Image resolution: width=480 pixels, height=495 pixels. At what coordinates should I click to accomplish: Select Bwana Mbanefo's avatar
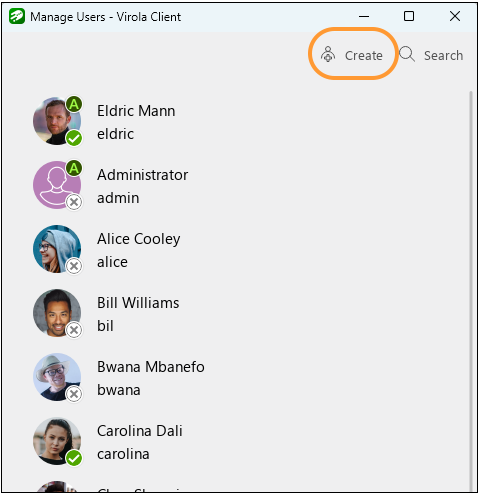pos(57,377)
